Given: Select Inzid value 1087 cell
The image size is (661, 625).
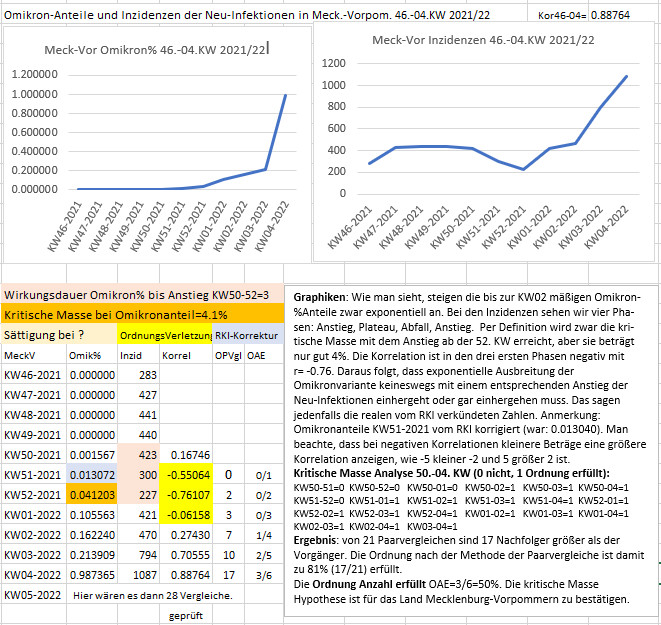Looking at the screenshot, I should pos(138,575).
